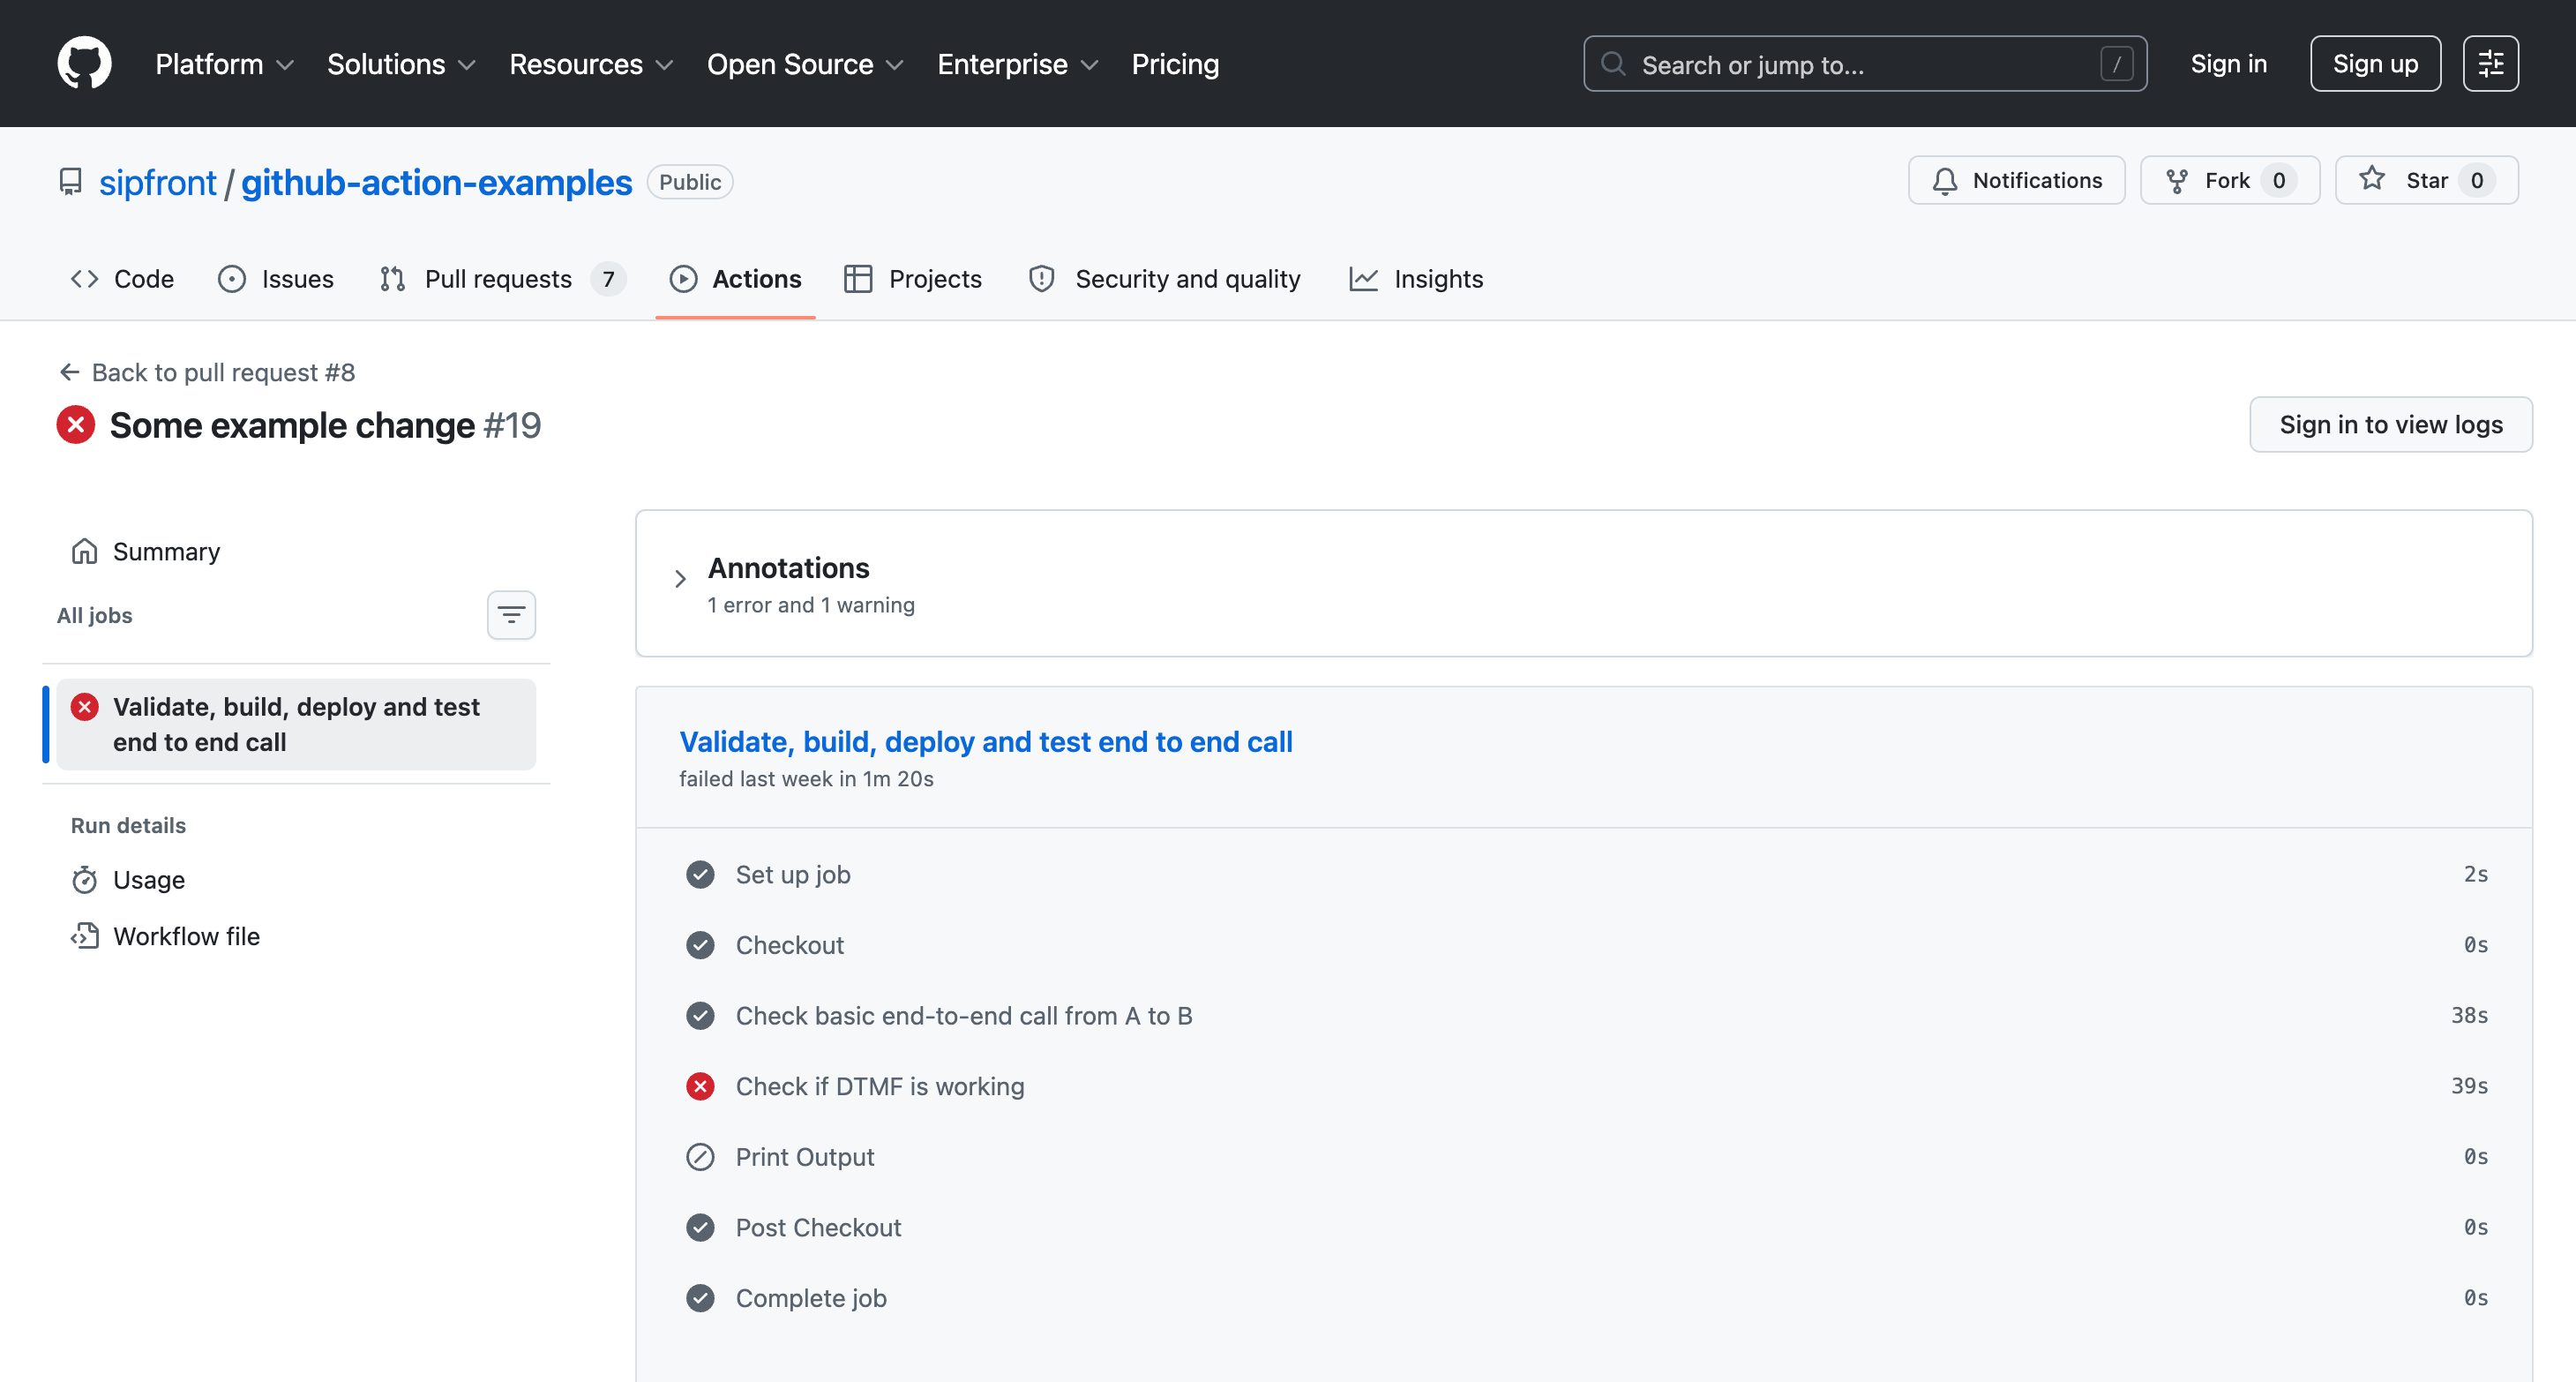Image resolution: width=2576 pixels, height=1382 pixels.
Task: Click the Search or jump to field
Action: tap(1864, 64)
